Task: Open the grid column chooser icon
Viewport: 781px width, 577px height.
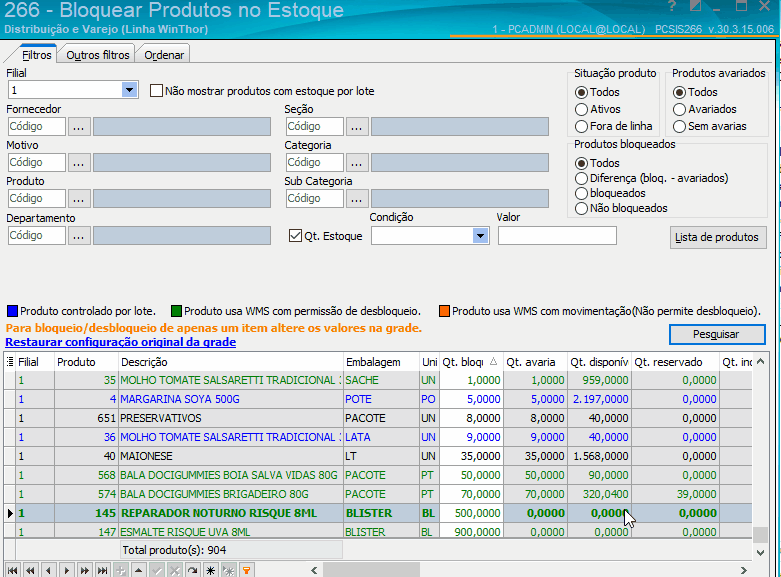Action: [9, 362]
